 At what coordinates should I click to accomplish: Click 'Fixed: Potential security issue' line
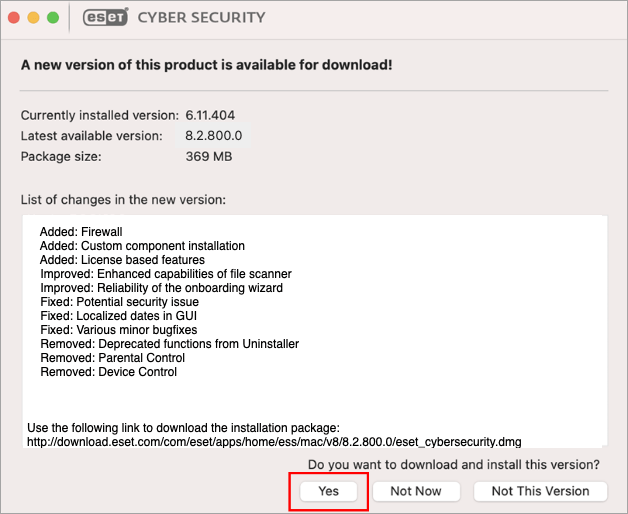click(x=119, y=302)
